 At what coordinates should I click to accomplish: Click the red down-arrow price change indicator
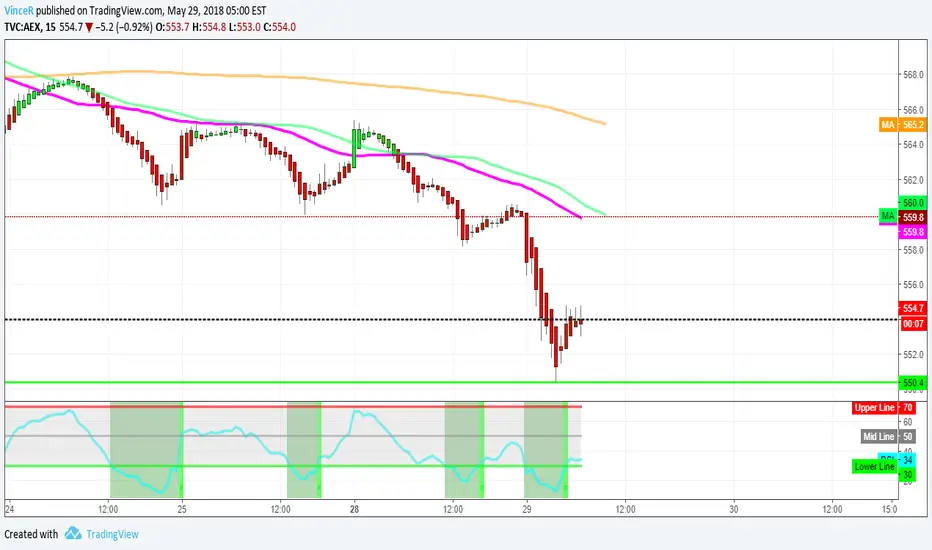tap(89, 27)
